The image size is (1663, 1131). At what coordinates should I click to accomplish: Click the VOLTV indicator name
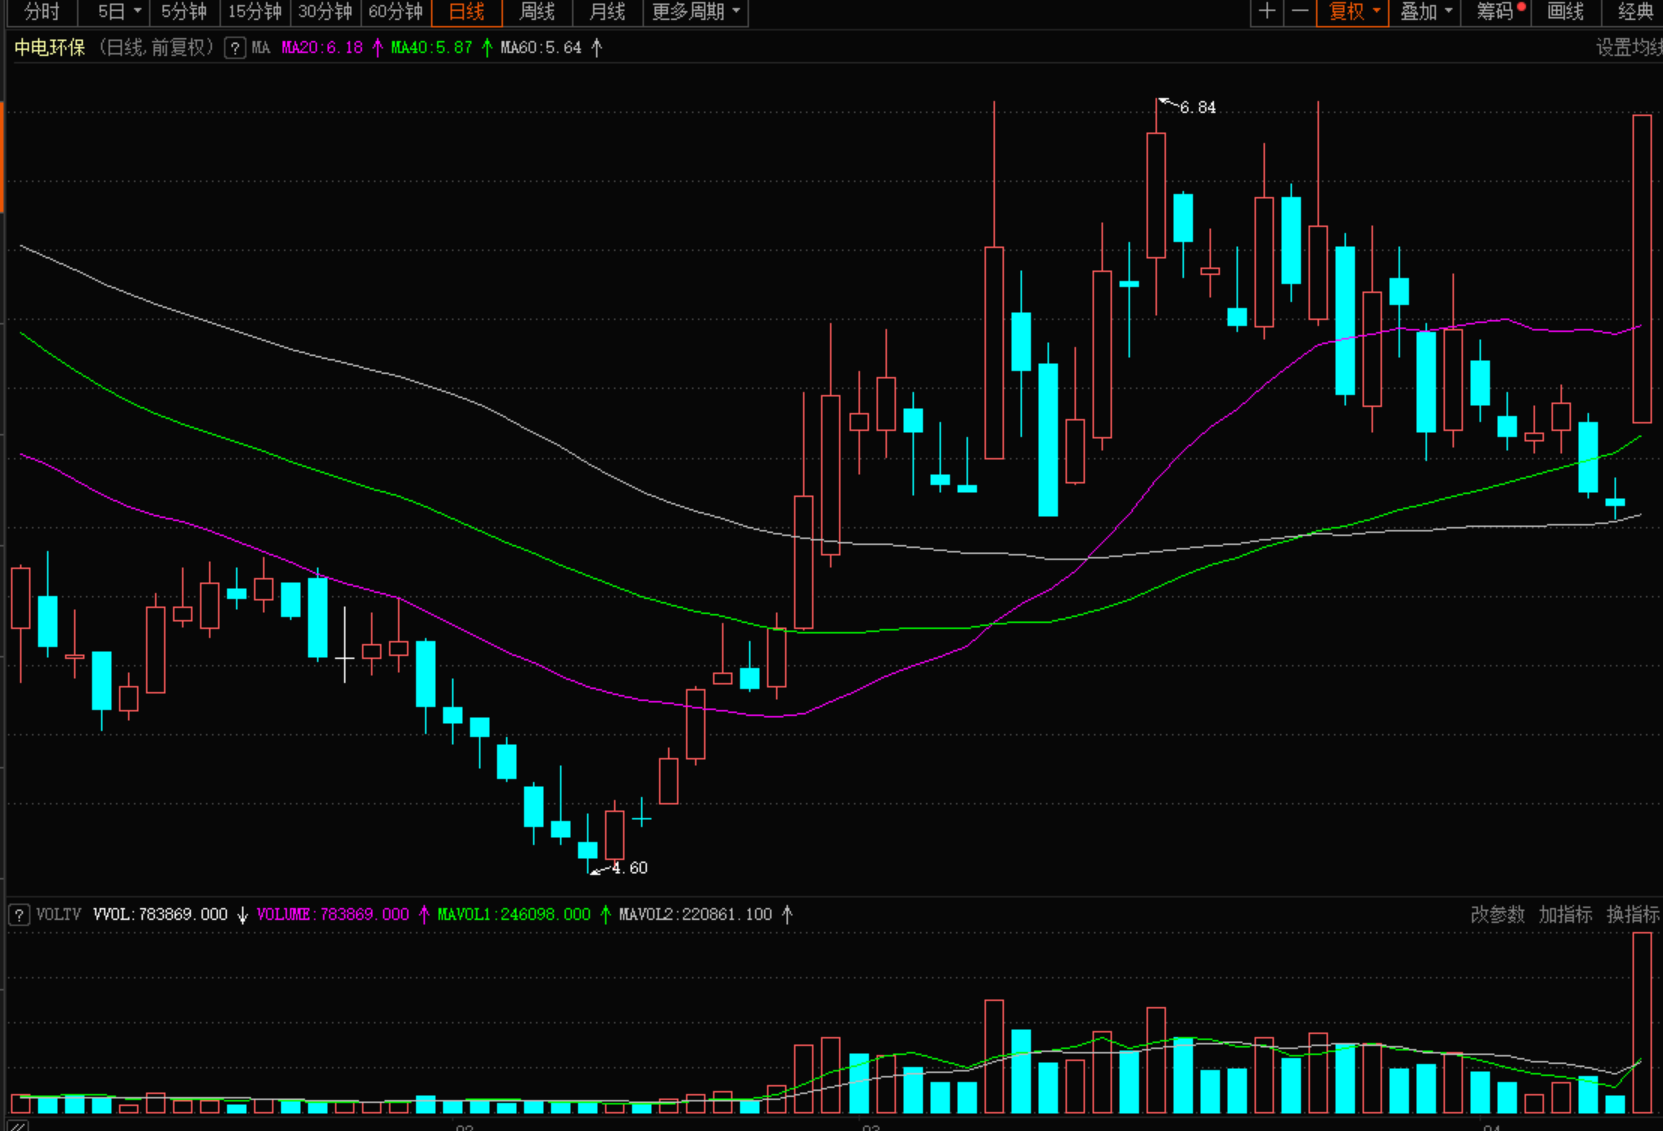point(58,914)
